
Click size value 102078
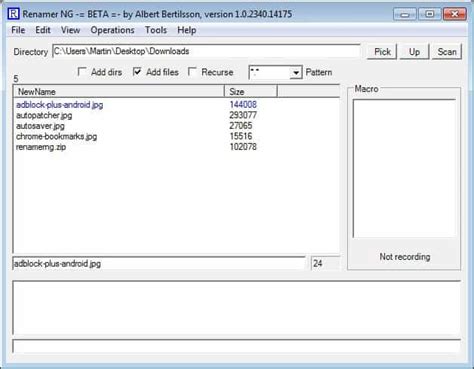(243, 147)
